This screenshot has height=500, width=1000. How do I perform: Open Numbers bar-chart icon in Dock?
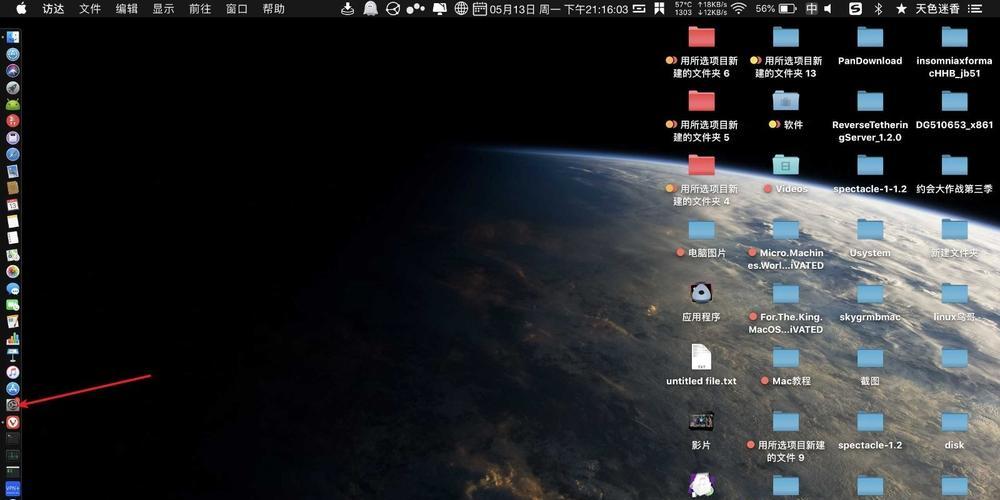tap(13, 338)
